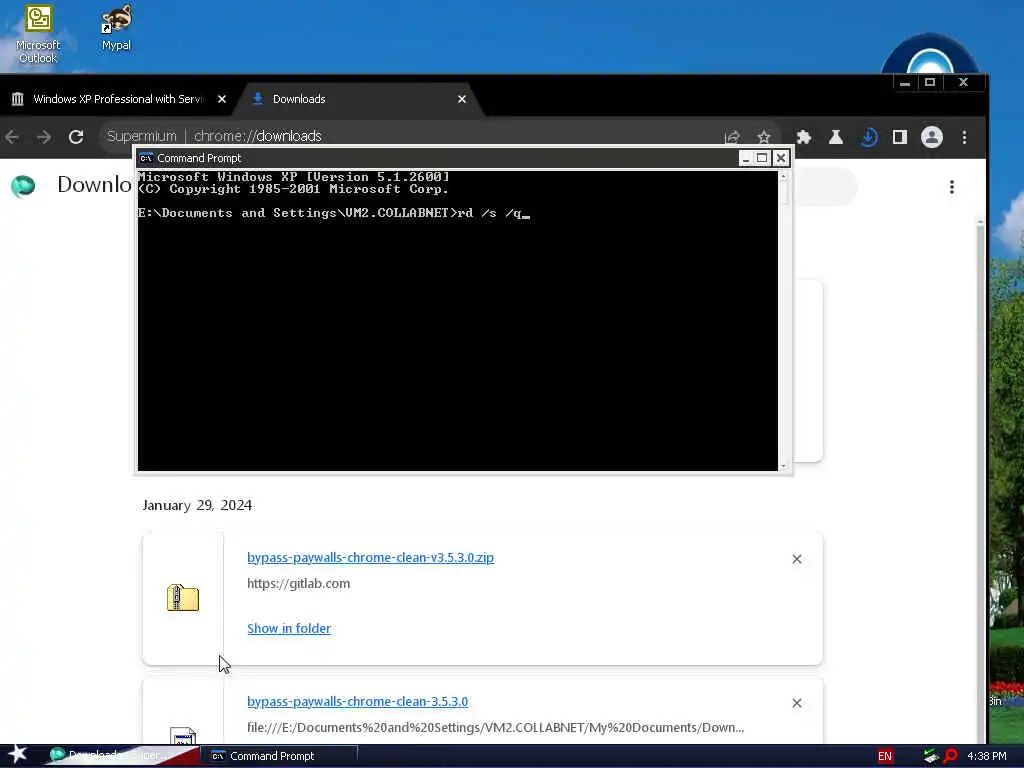This screenshot has width=1024, height=768.
Task: Open downloads page more actions menu
Action: coord(952,187)
